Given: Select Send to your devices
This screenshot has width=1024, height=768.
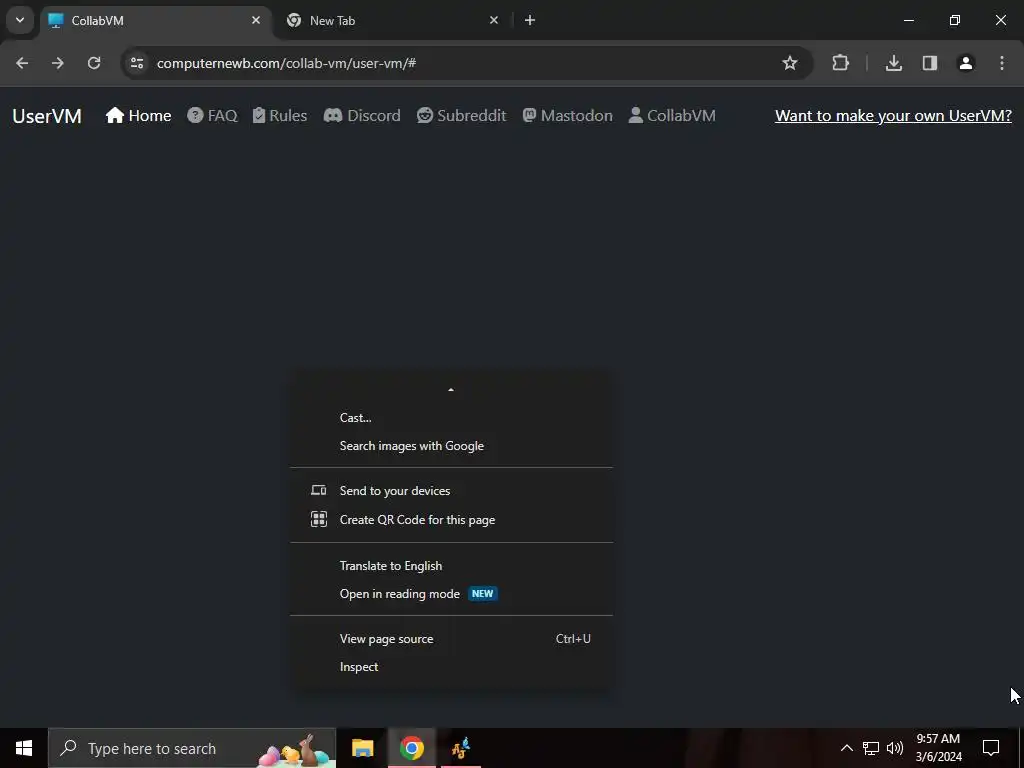Looking at the screenshot, I should (451, 490).
